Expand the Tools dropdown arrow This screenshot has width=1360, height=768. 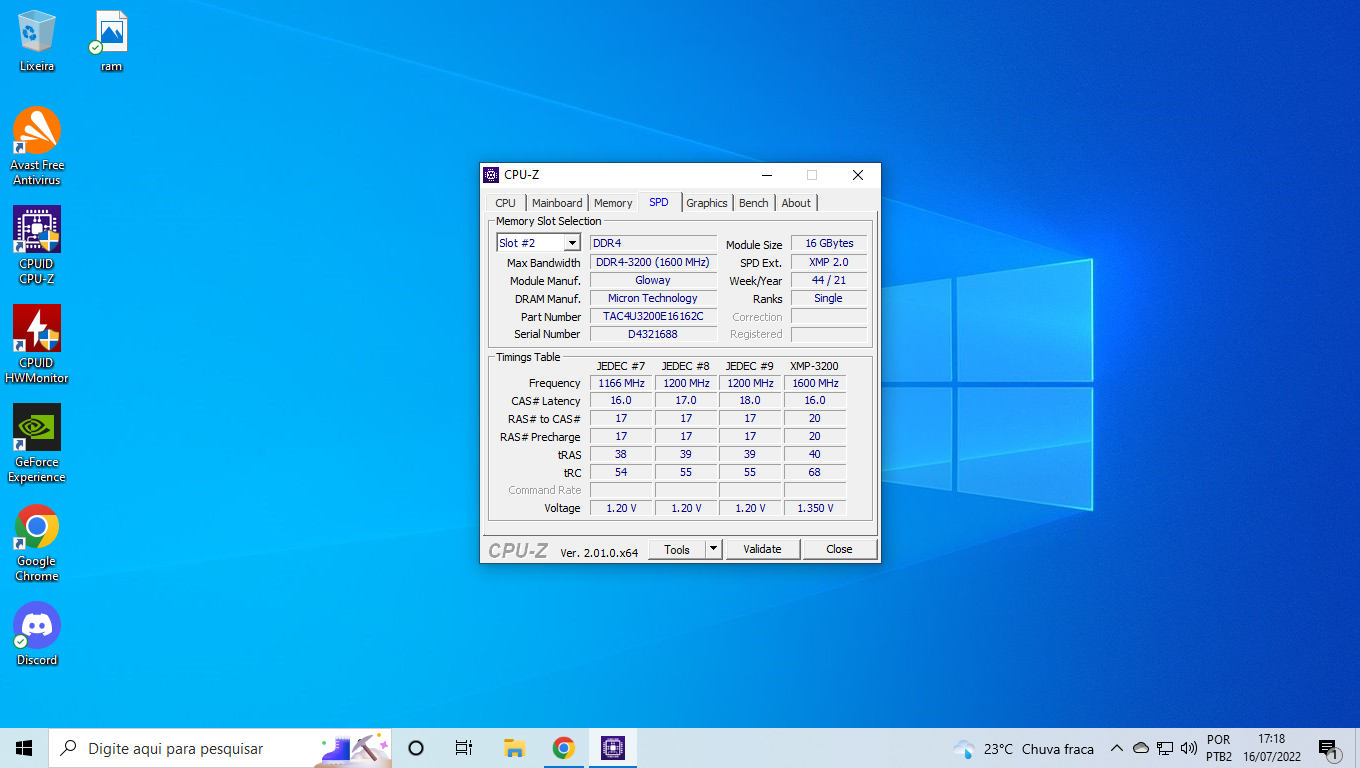(x=713, y=549)
